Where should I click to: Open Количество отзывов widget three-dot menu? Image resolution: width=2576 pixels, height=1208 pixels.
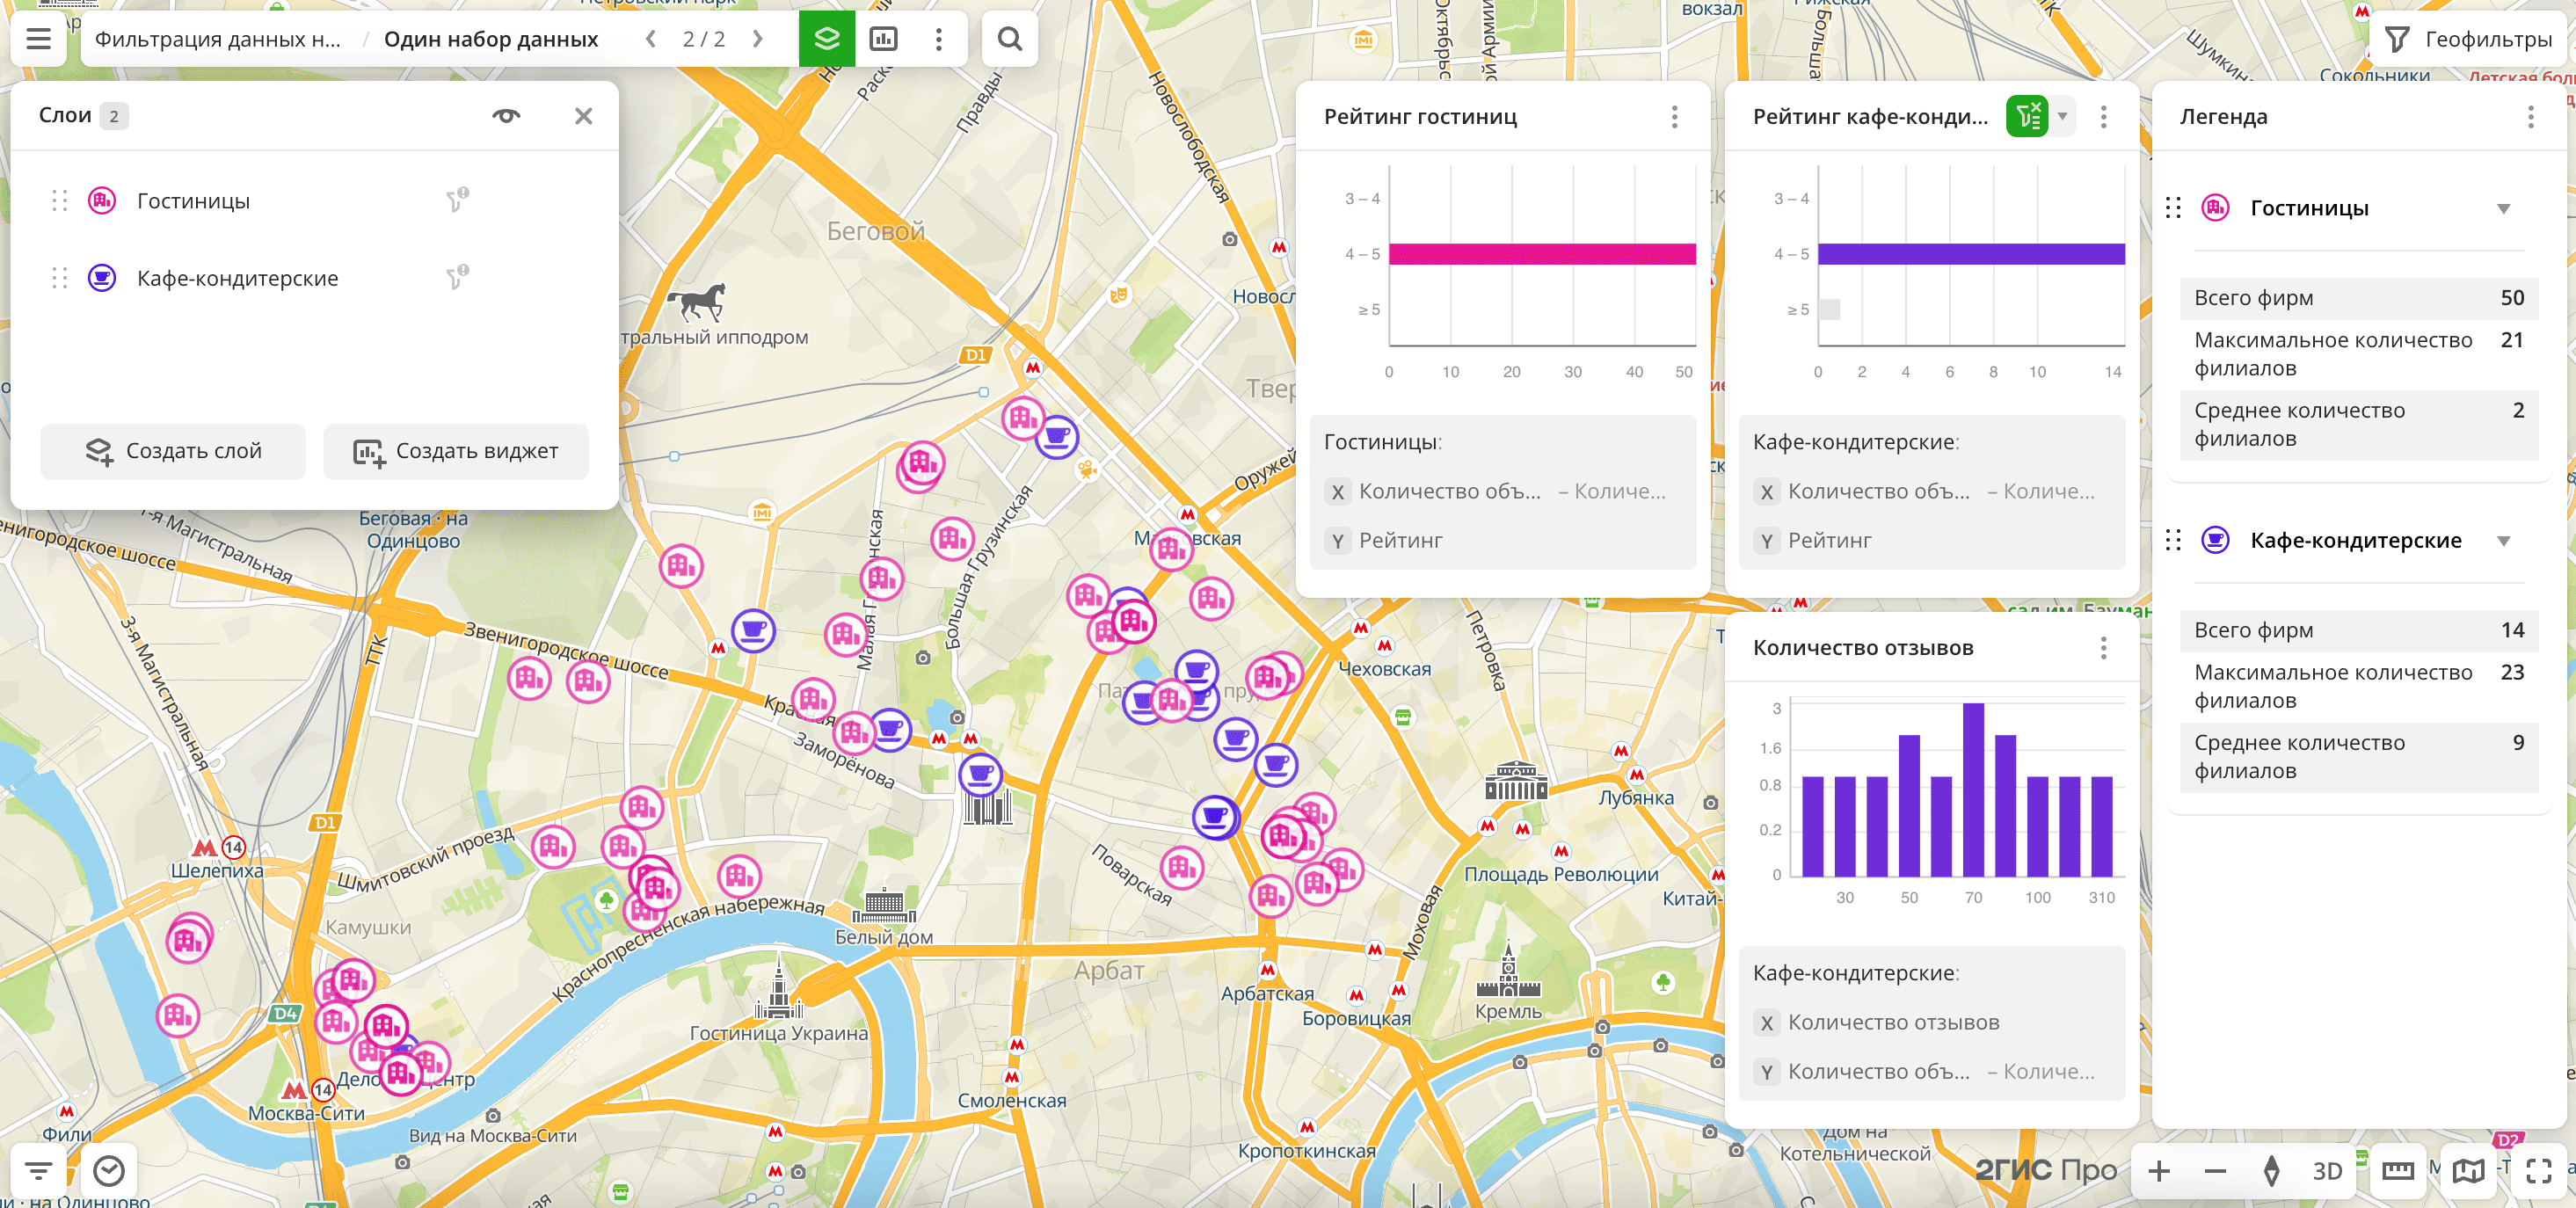[2103, 648]
